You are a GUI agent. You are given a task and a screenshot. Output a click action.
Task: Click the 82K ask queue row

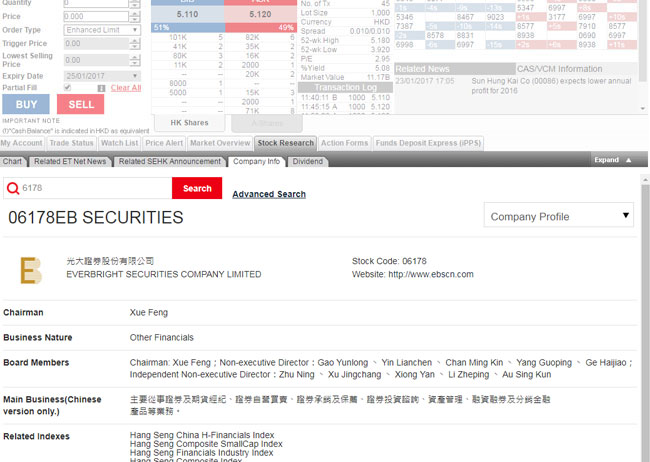click(261, 37)
